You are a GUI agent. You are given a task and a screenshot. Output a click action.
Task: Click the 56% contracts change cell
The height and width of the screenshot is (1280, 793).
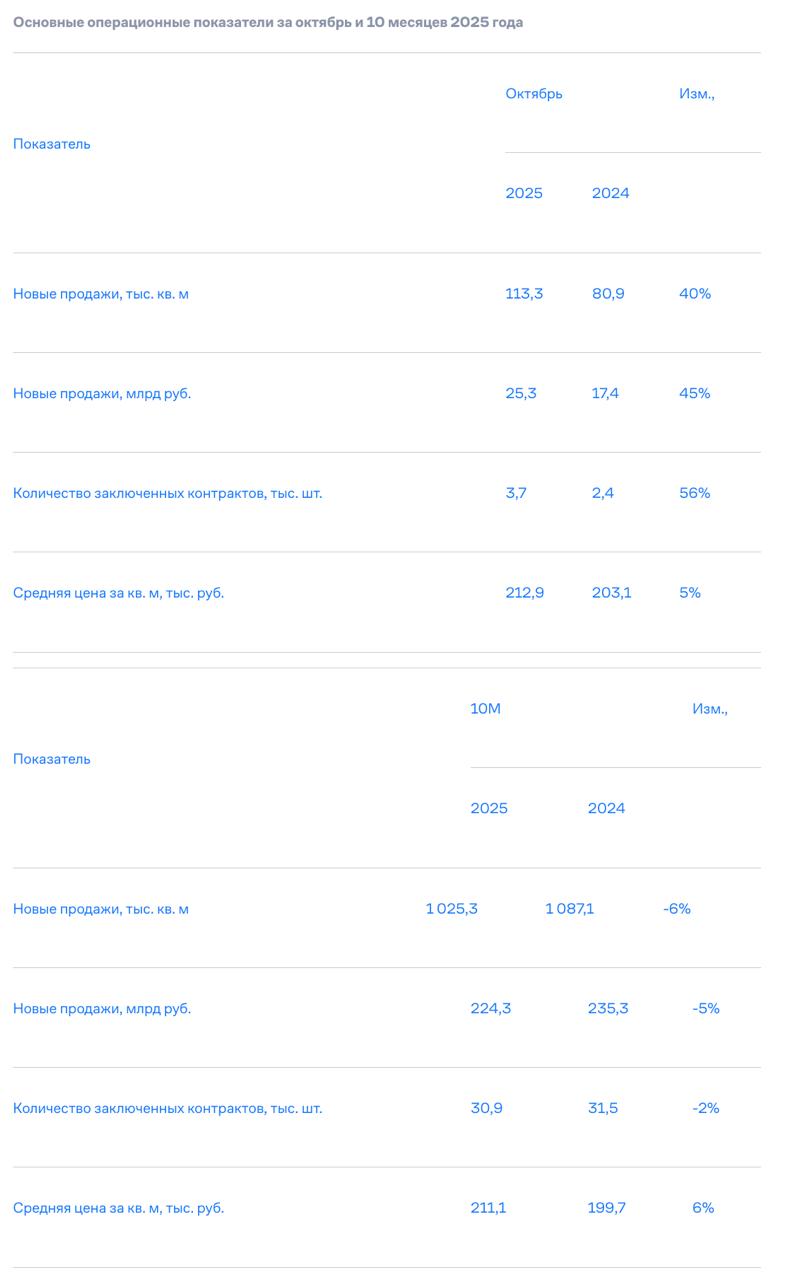coord(694,493)
